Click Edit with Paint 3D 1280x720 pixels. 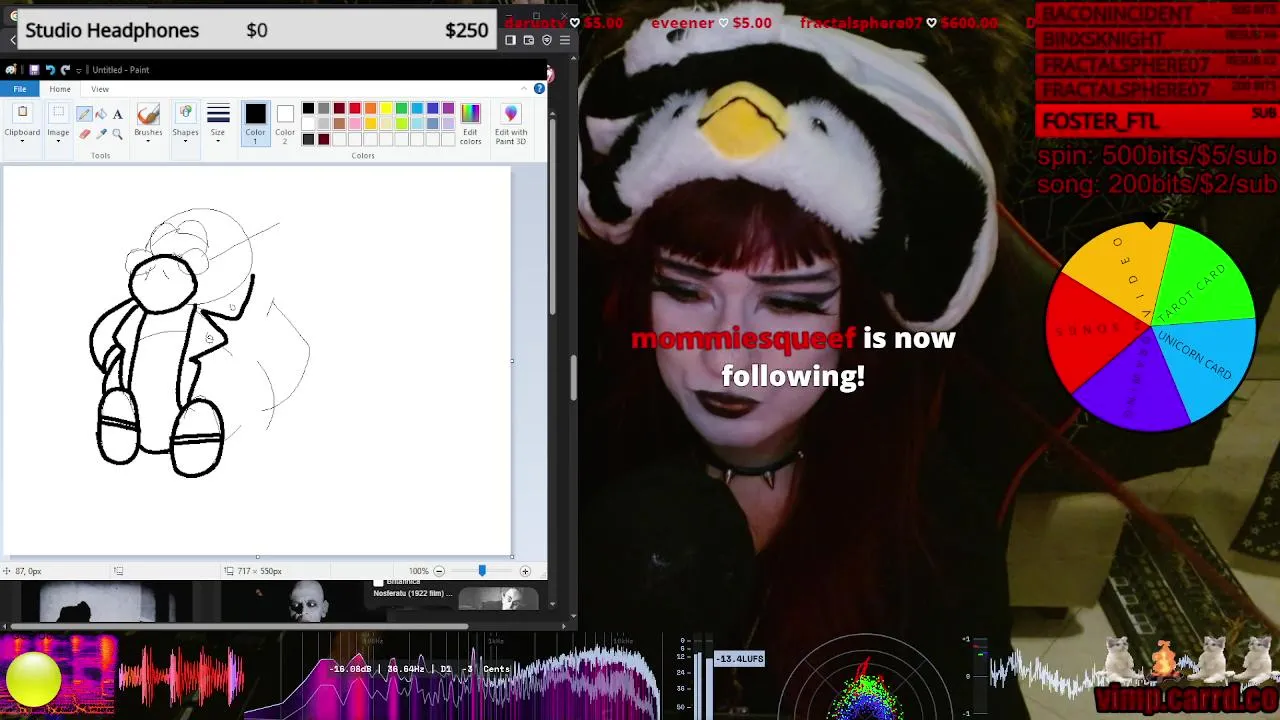(x=511, y=124)
